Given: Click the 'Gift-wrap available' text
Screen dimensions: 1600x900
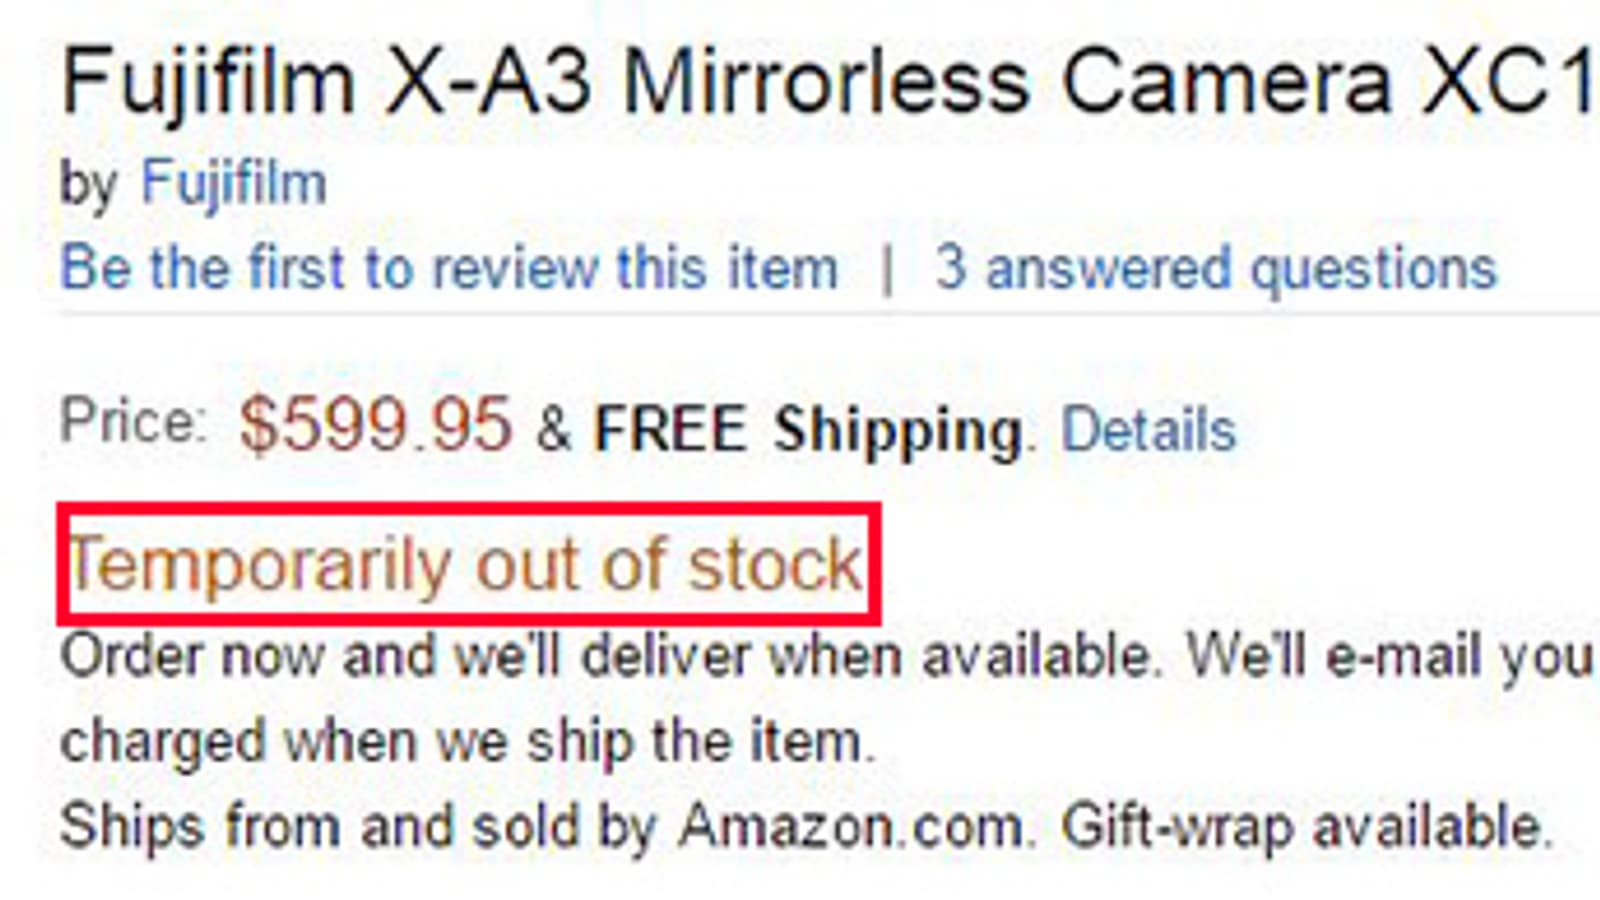Looking at the screenshot, I should point(1305,827).
